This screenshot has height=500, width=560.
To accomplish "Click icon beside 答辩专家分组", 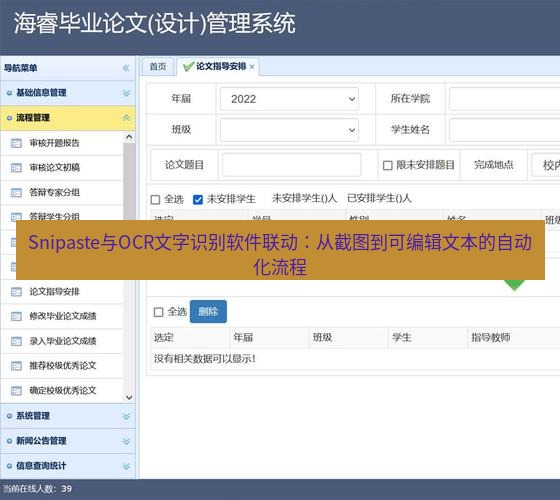I will (x=16, y=193).
